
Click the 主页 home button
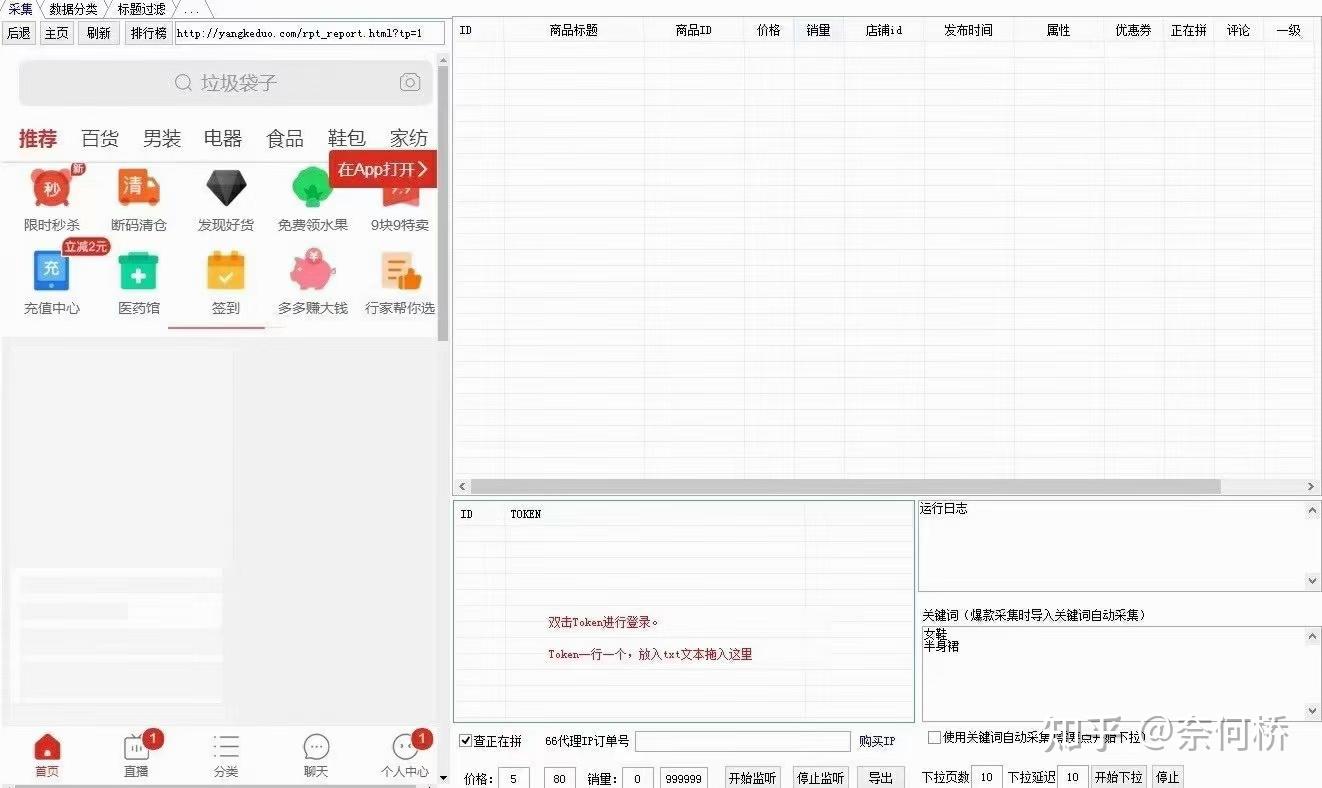coord(57,33)
